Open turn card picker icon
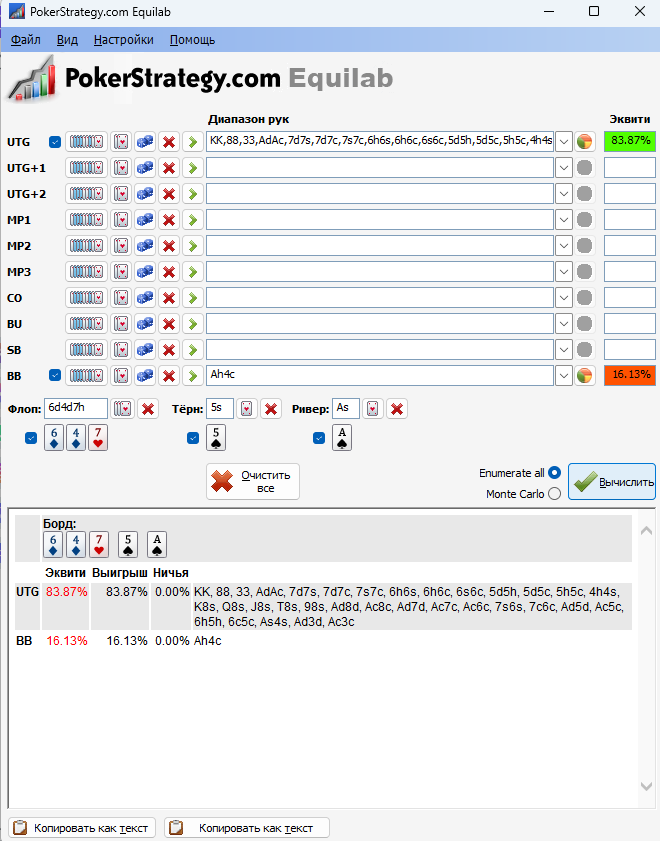This screenshot has width=660, height=841. click(247, 409)
